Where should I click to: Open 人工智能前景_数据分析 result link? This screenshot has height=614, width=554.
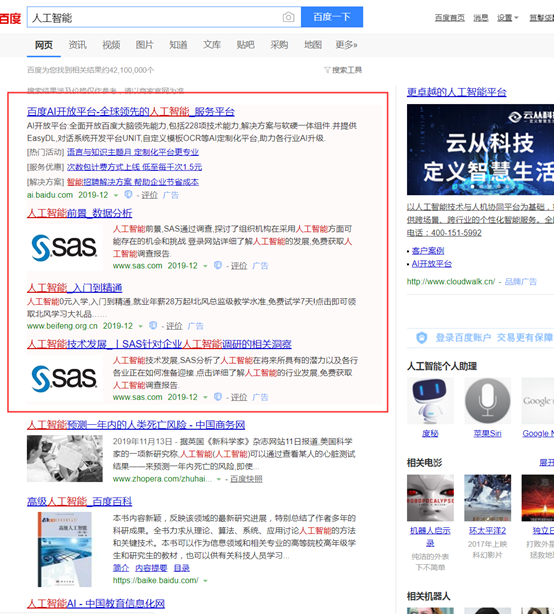tap(79, 213)
